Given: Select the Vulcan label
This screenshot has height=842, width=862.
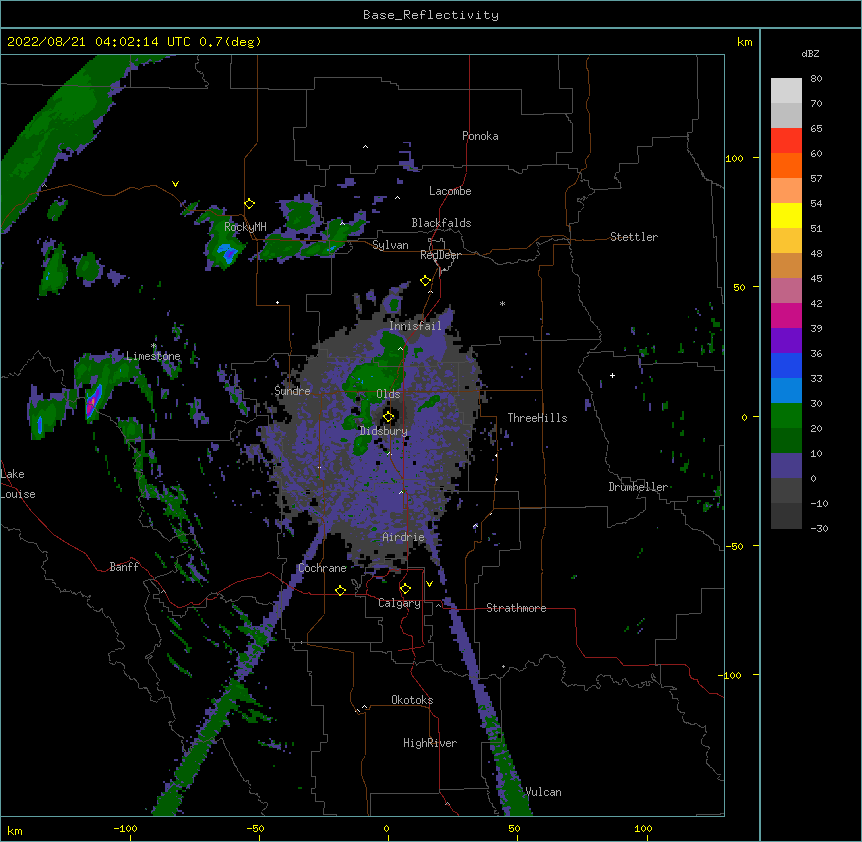Looking at the screenshot, I should click(x=543, y=792).
